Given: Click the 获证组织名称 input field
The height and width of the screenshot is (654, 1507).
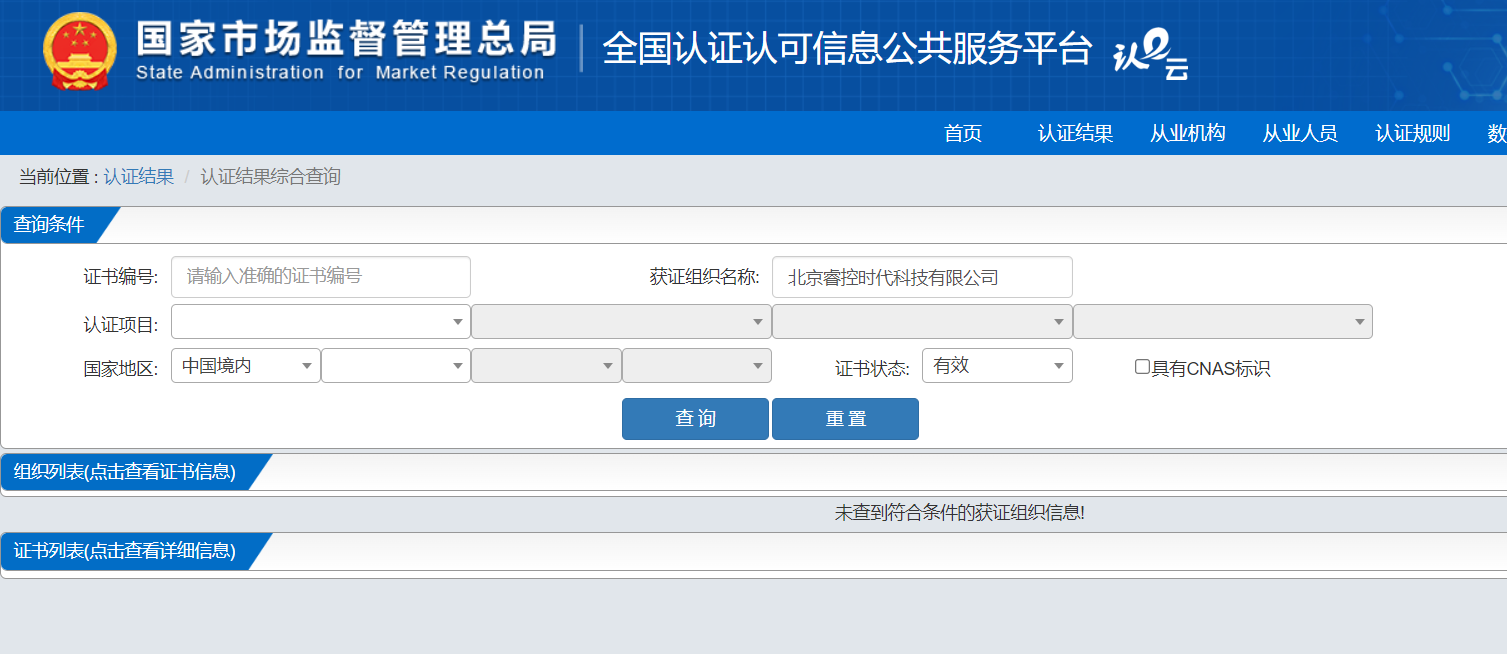Looking at the screenshot, I should point(922,277).
